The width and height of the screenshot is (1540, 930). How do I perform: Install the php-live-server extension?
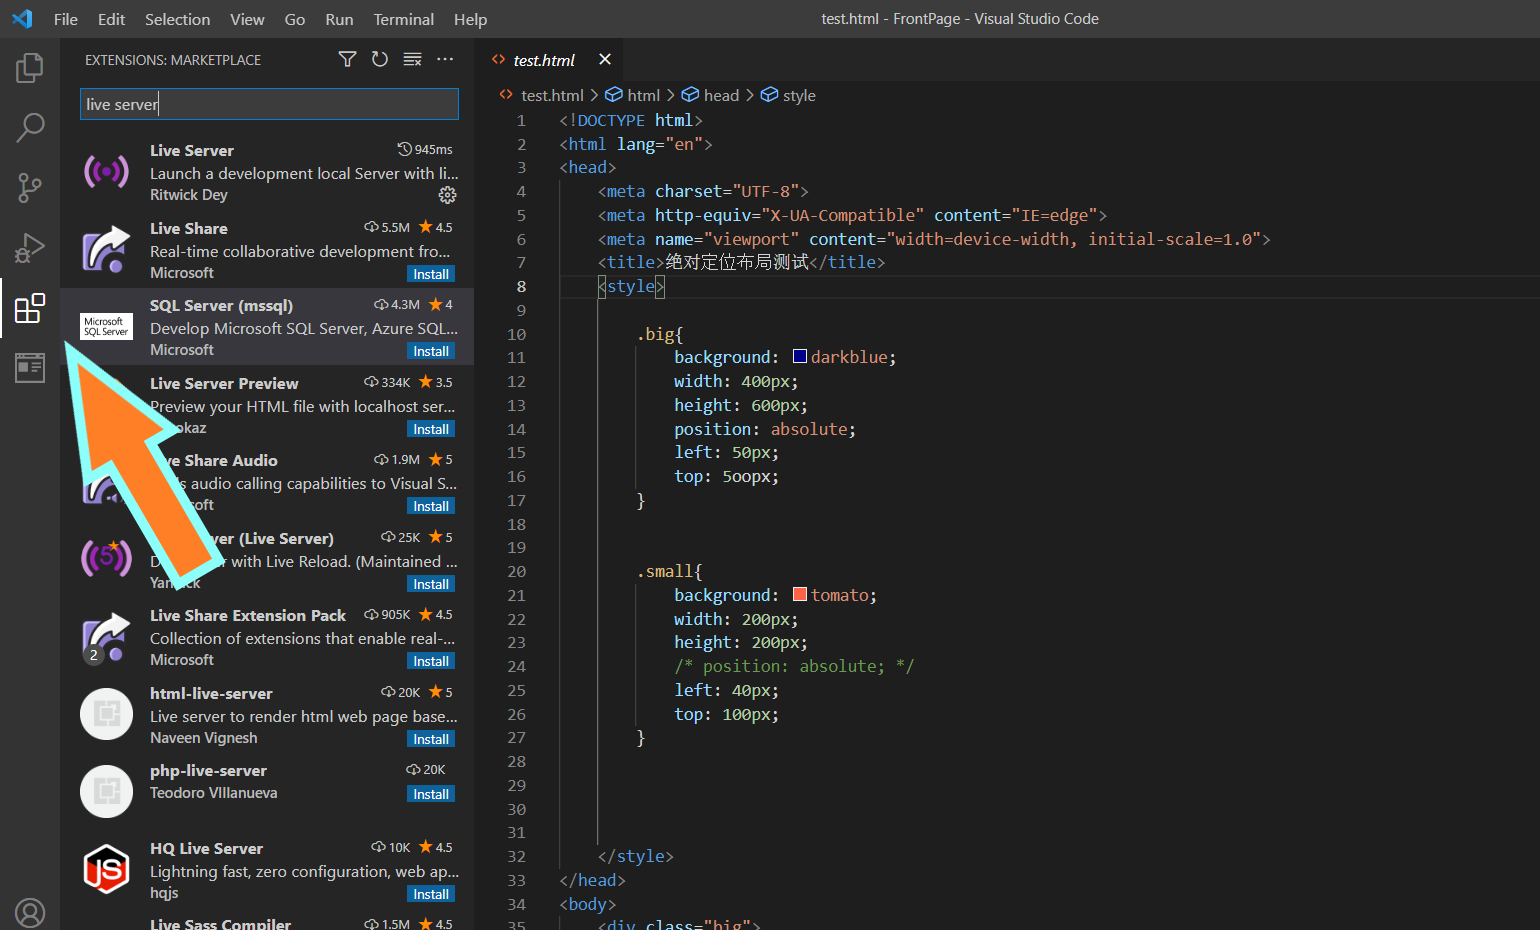(x=431, y=794)
